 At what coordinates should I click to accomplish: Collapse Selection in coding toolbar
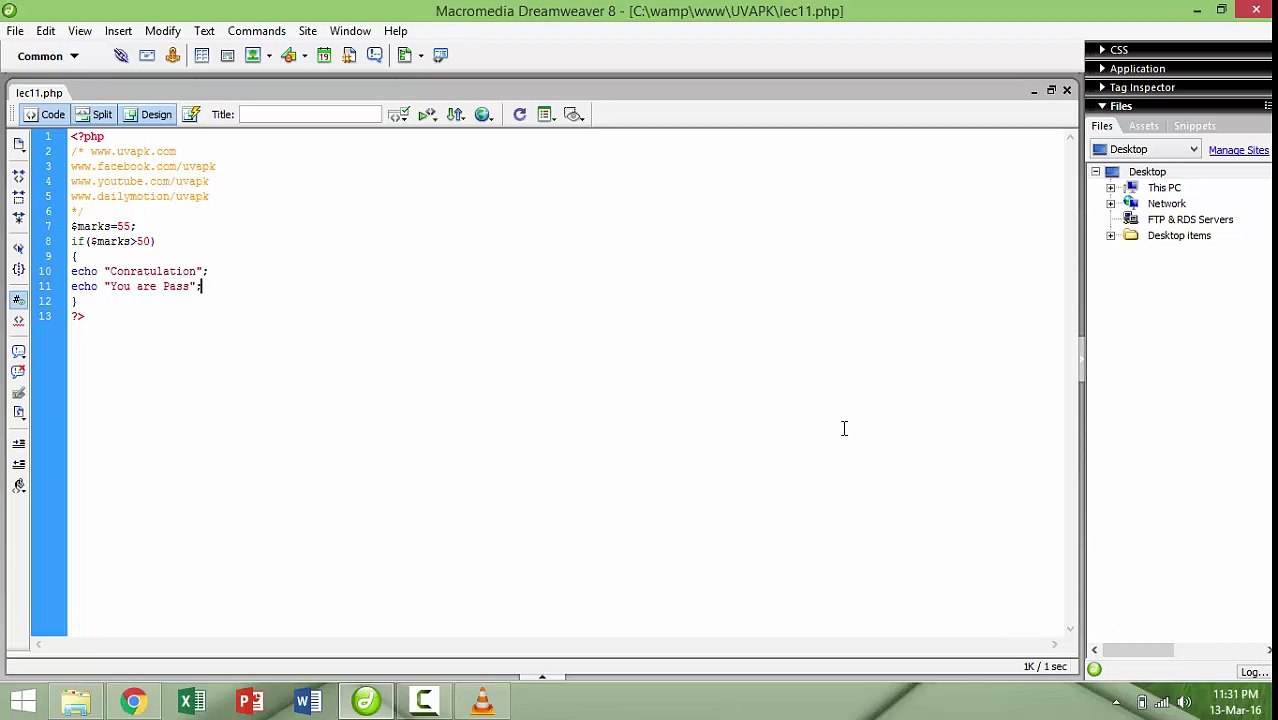click(18, 195)
